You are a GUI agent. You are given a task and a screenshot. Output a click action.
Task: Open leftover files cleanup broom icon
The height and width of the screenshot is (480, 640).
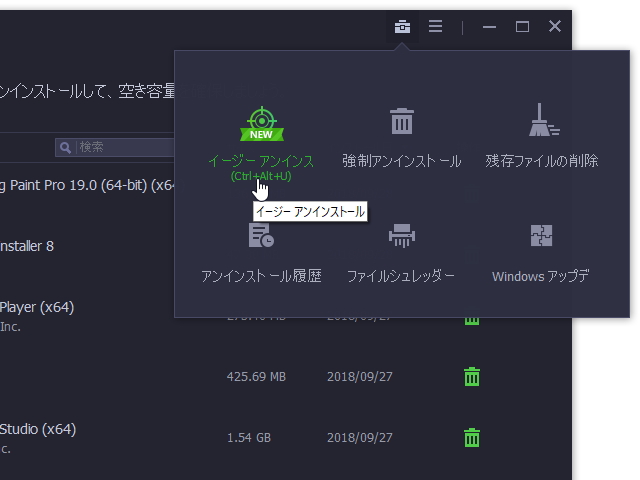point(544,120)
